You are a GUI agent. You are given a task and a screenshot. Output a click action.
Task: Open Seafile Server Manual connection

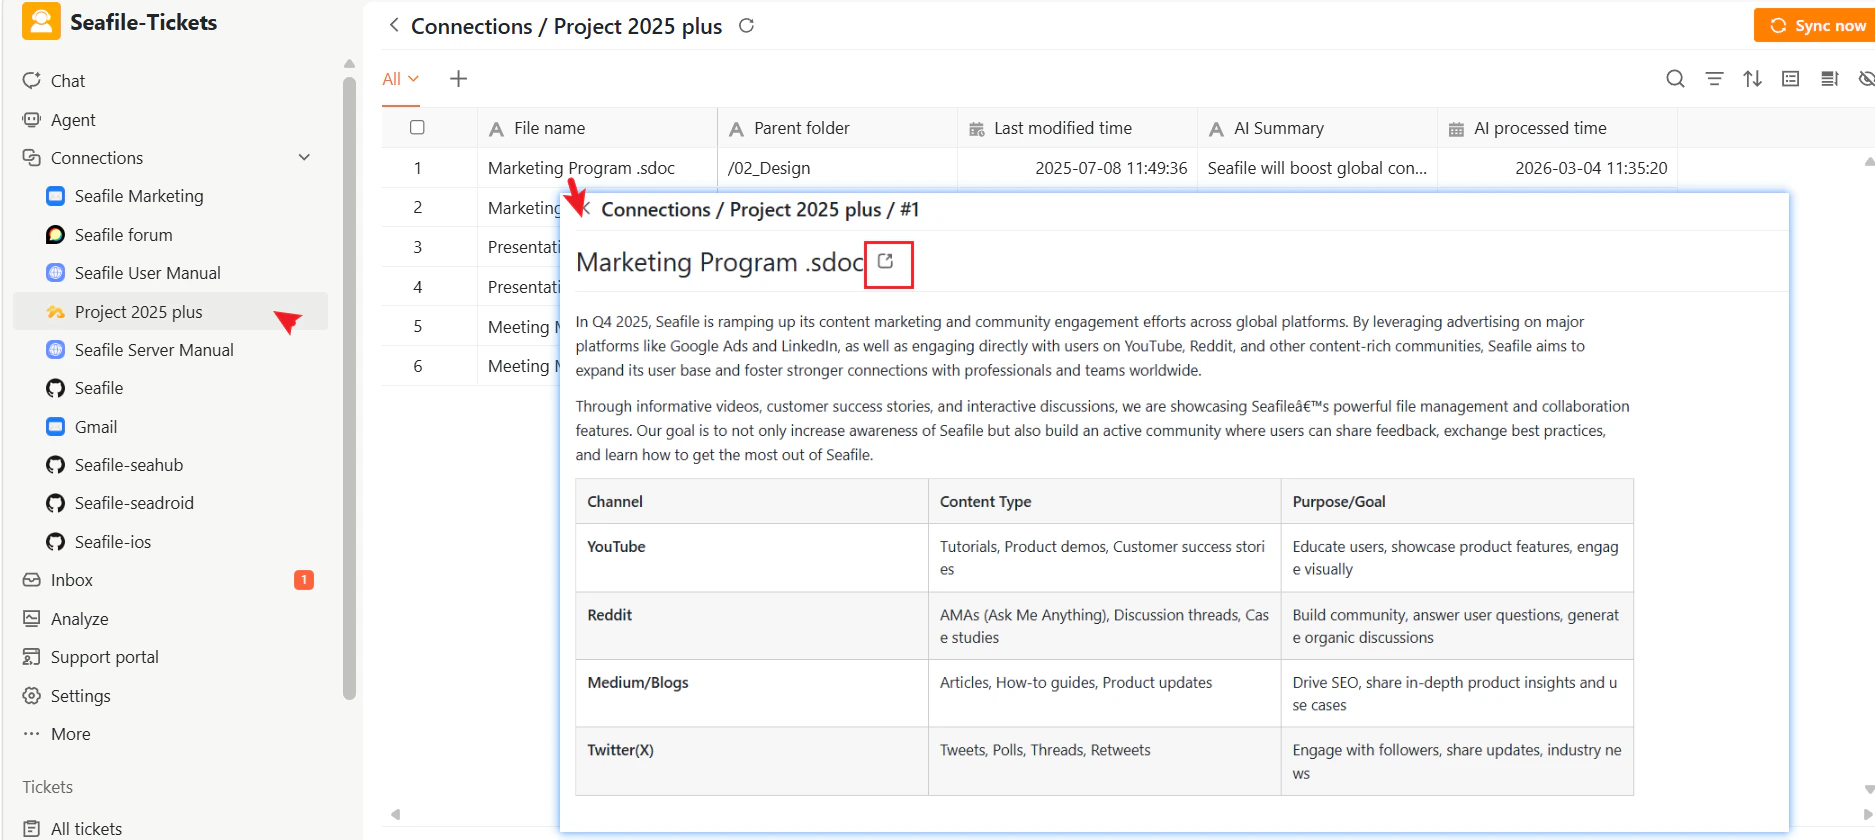(154, 350)
